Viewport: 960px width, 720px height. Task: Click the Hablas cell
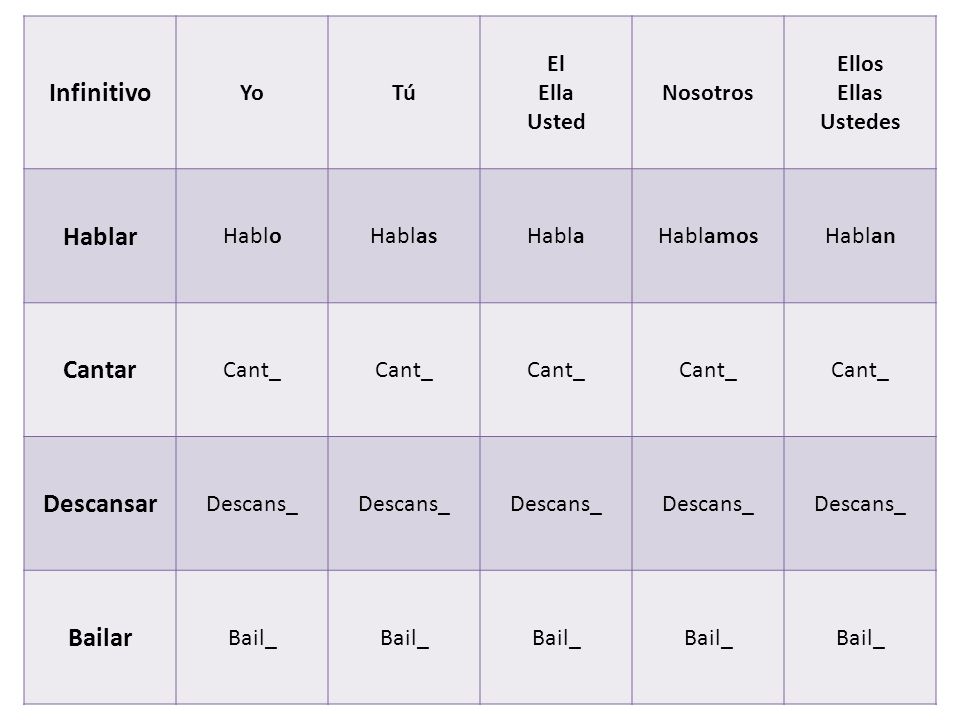pos(403,236)
